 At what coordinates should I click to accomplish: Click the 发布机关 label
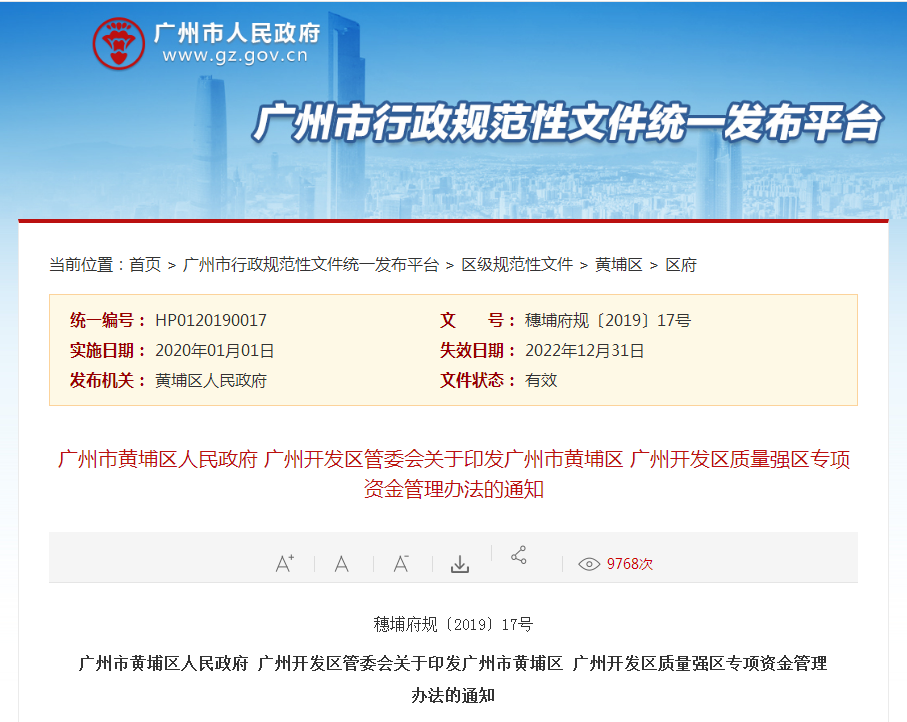[107, 381]
